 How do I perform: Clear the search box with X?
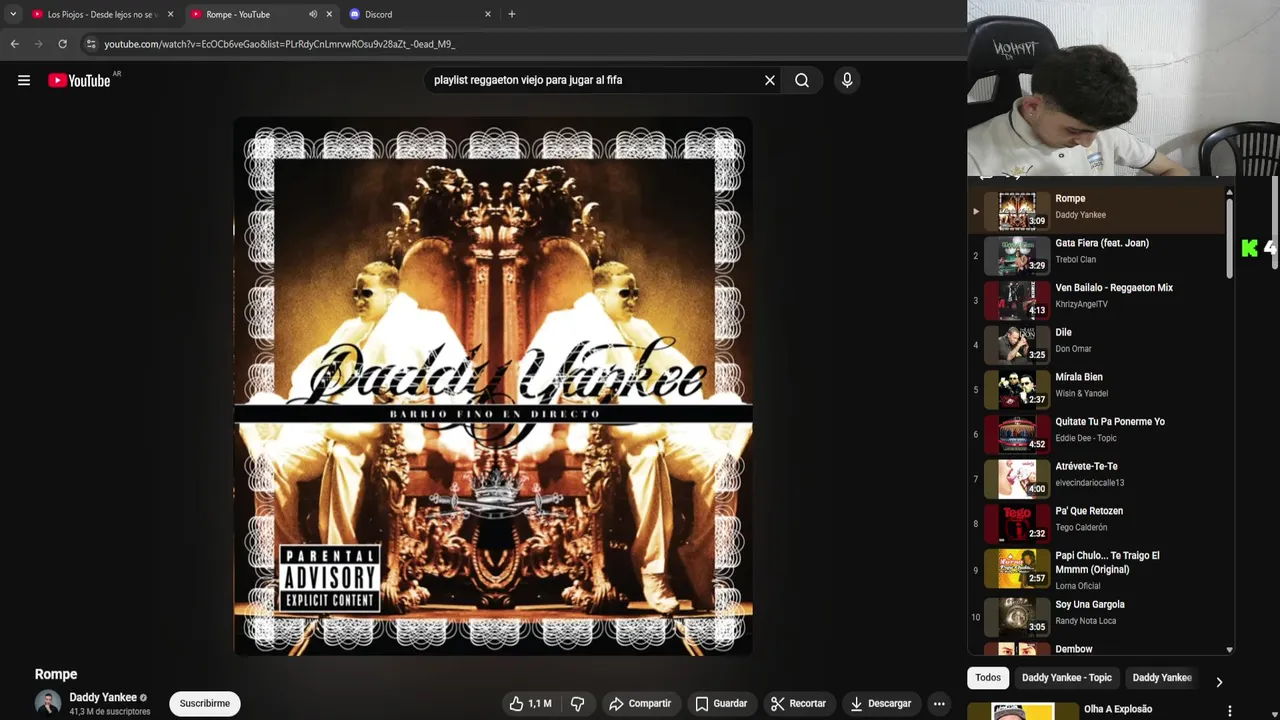click(x=770, y=80)
